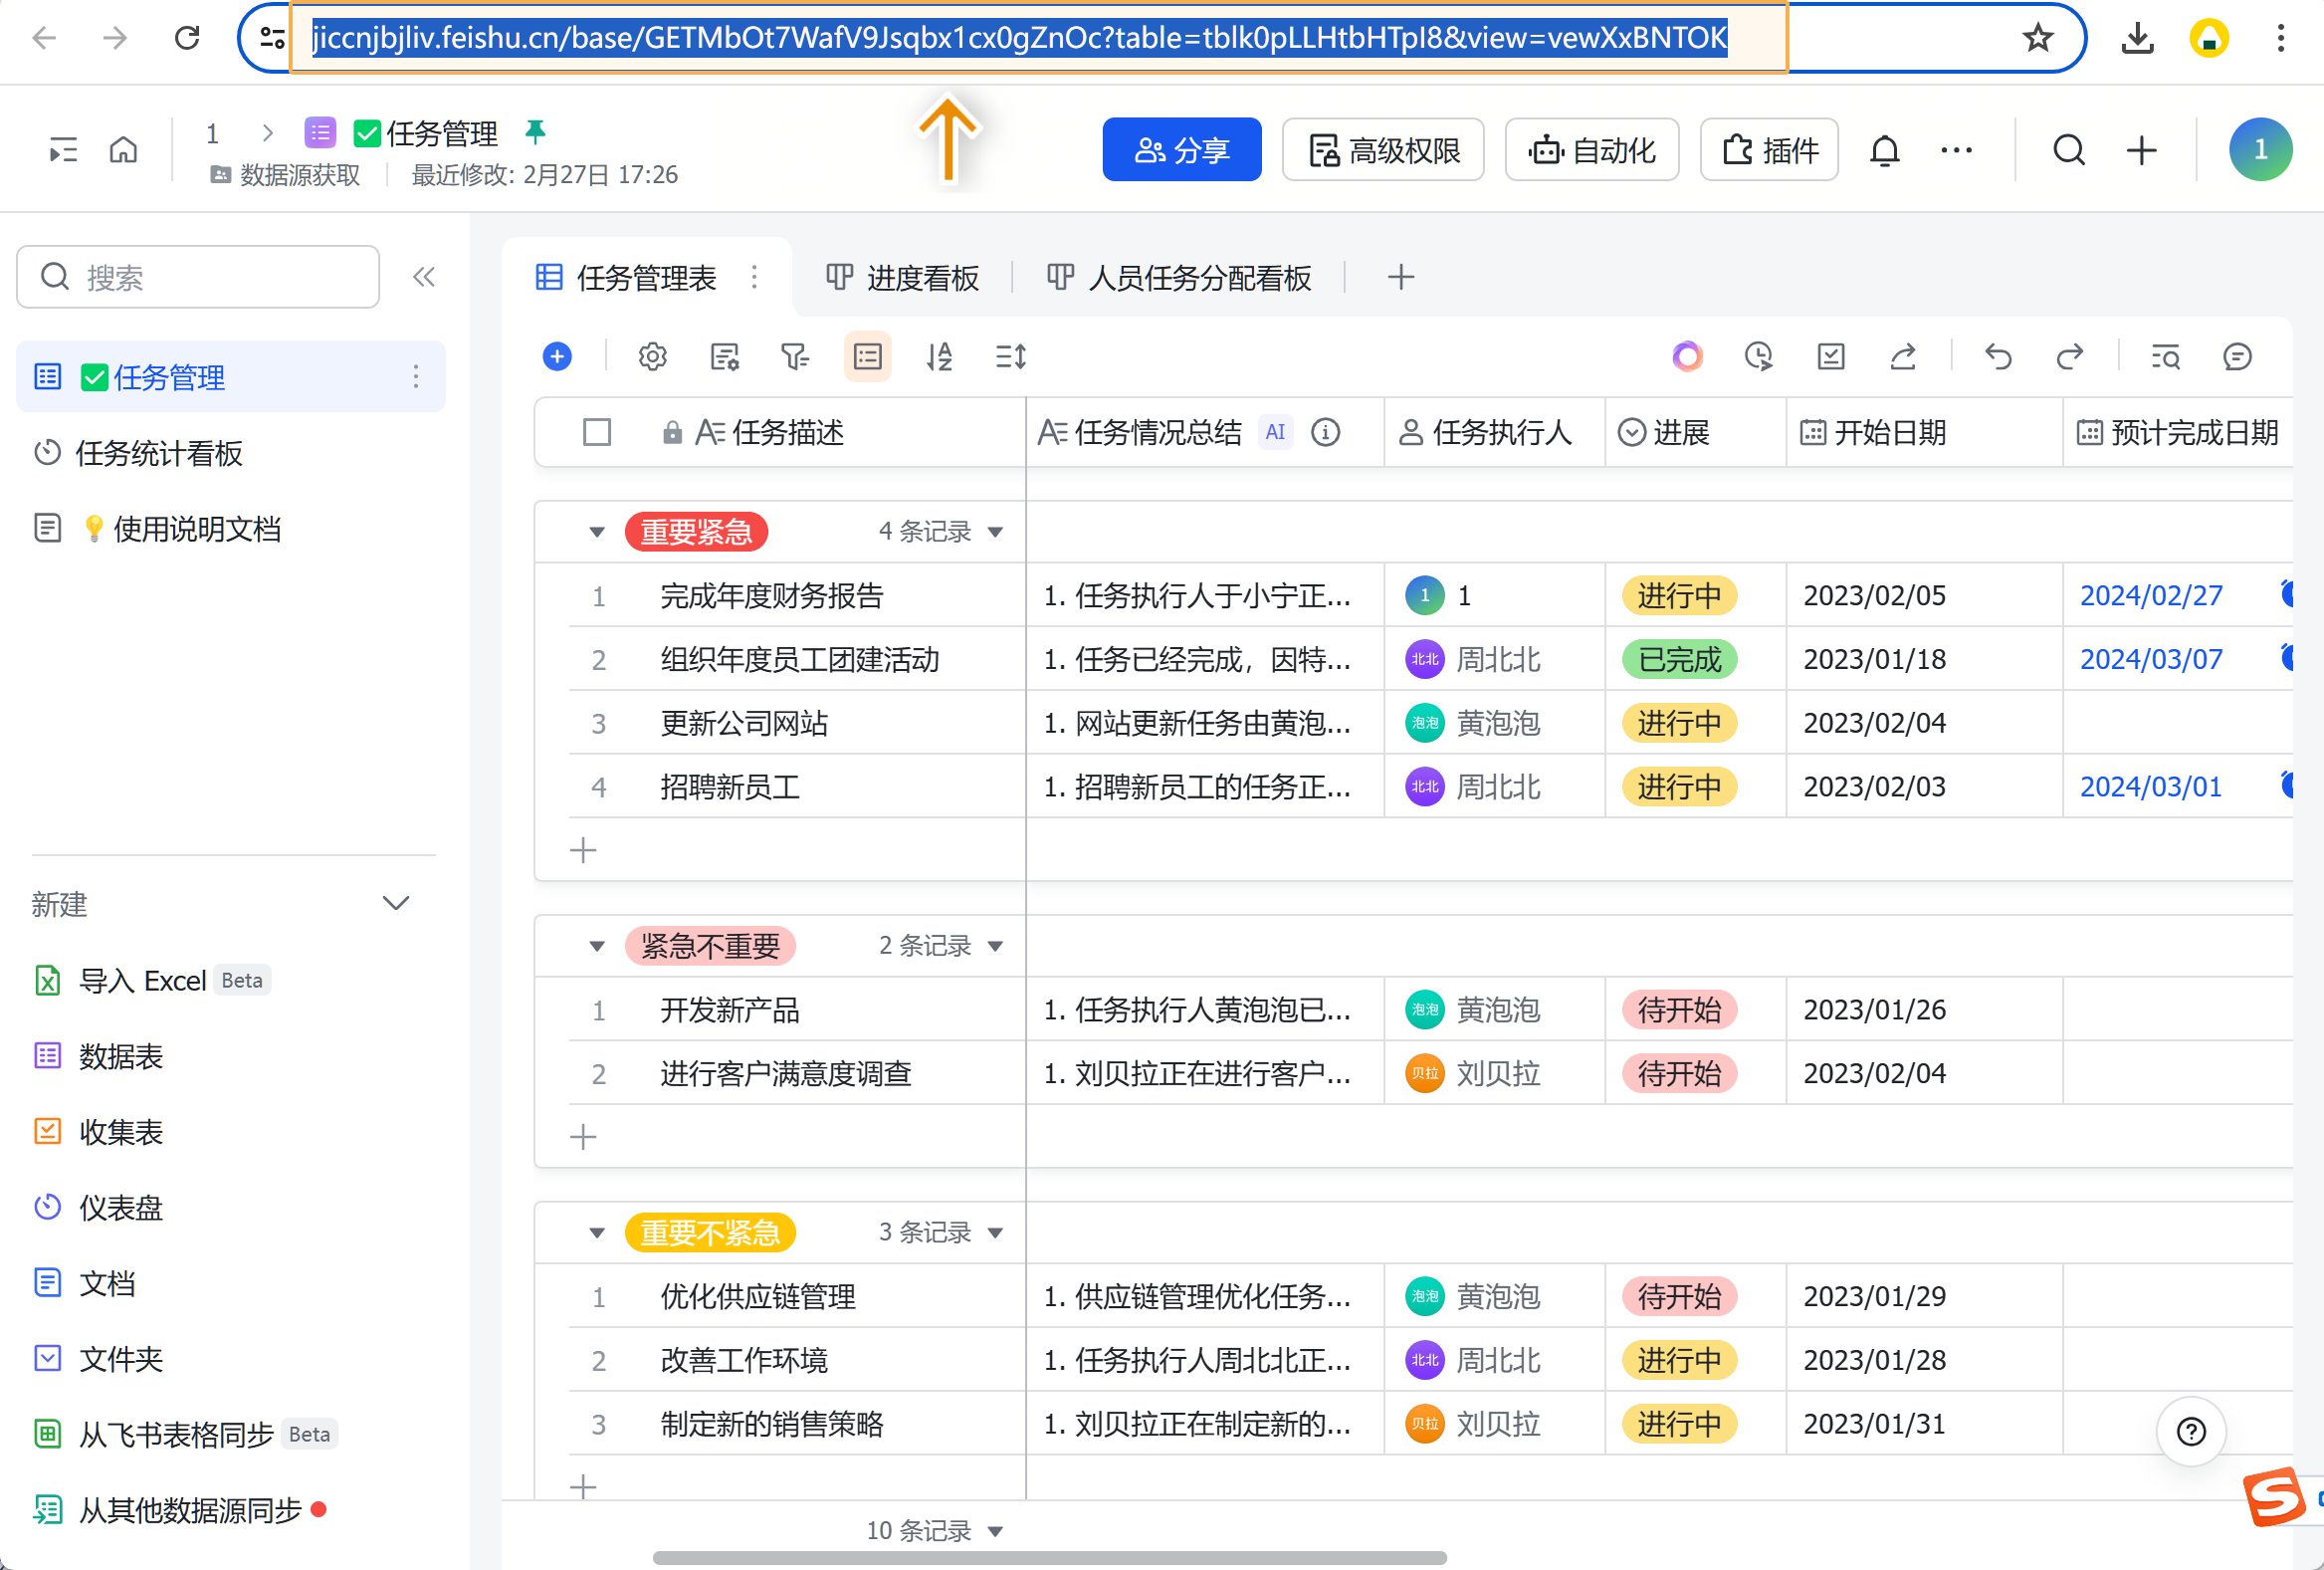Undo the last action

(x=1998, y=356)
